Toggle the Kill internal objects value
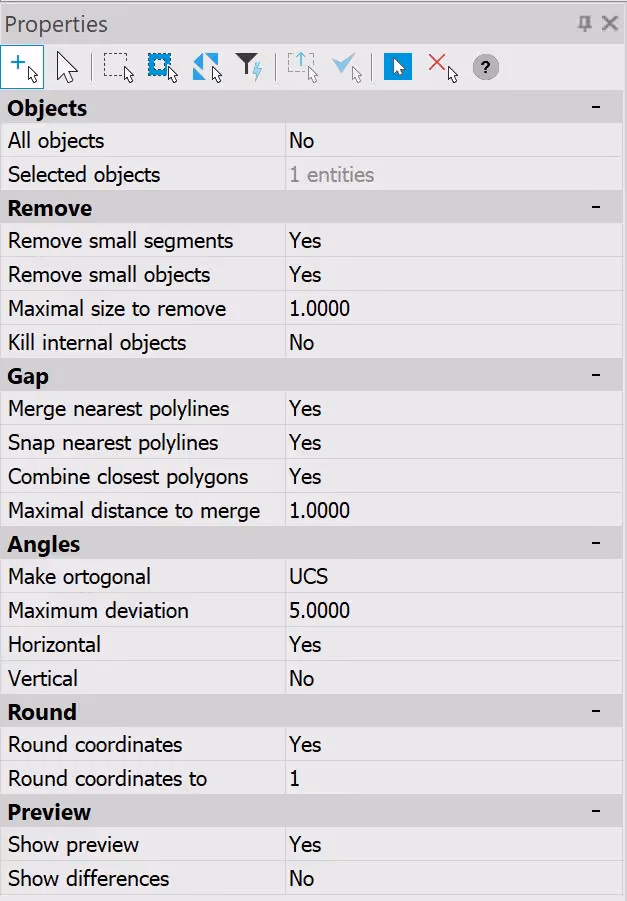The height and width of the screenshot is (901, 627). 454,342
